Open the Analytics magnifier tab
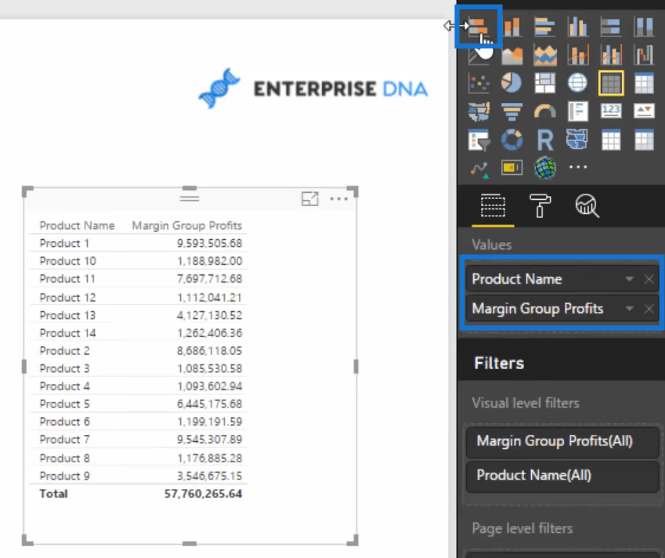This screenshot has width=665, height=558. 587,206
